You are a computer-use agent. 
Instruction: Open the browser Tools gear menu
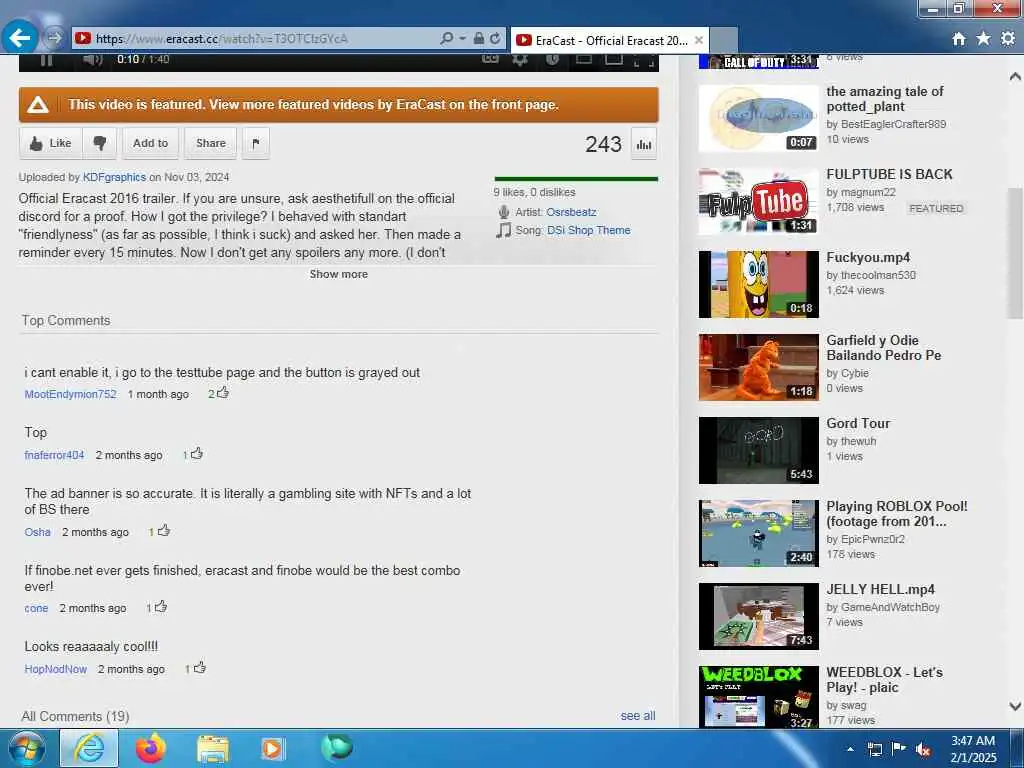coord(1008,39)
